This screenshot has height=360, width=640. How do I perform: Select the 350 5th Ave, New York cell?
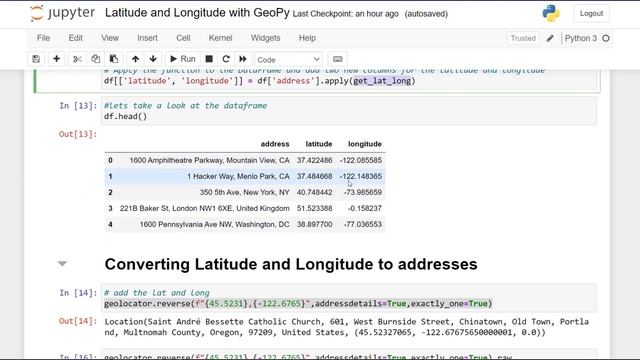click(x=244, y=192)
